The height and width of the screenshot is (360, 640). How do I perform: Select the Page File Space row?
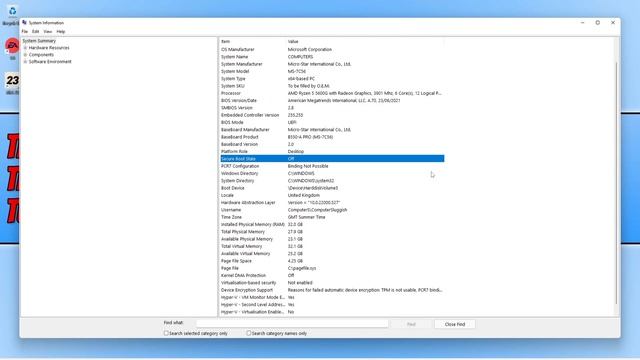pyautogui.click(x=332, y=261)
